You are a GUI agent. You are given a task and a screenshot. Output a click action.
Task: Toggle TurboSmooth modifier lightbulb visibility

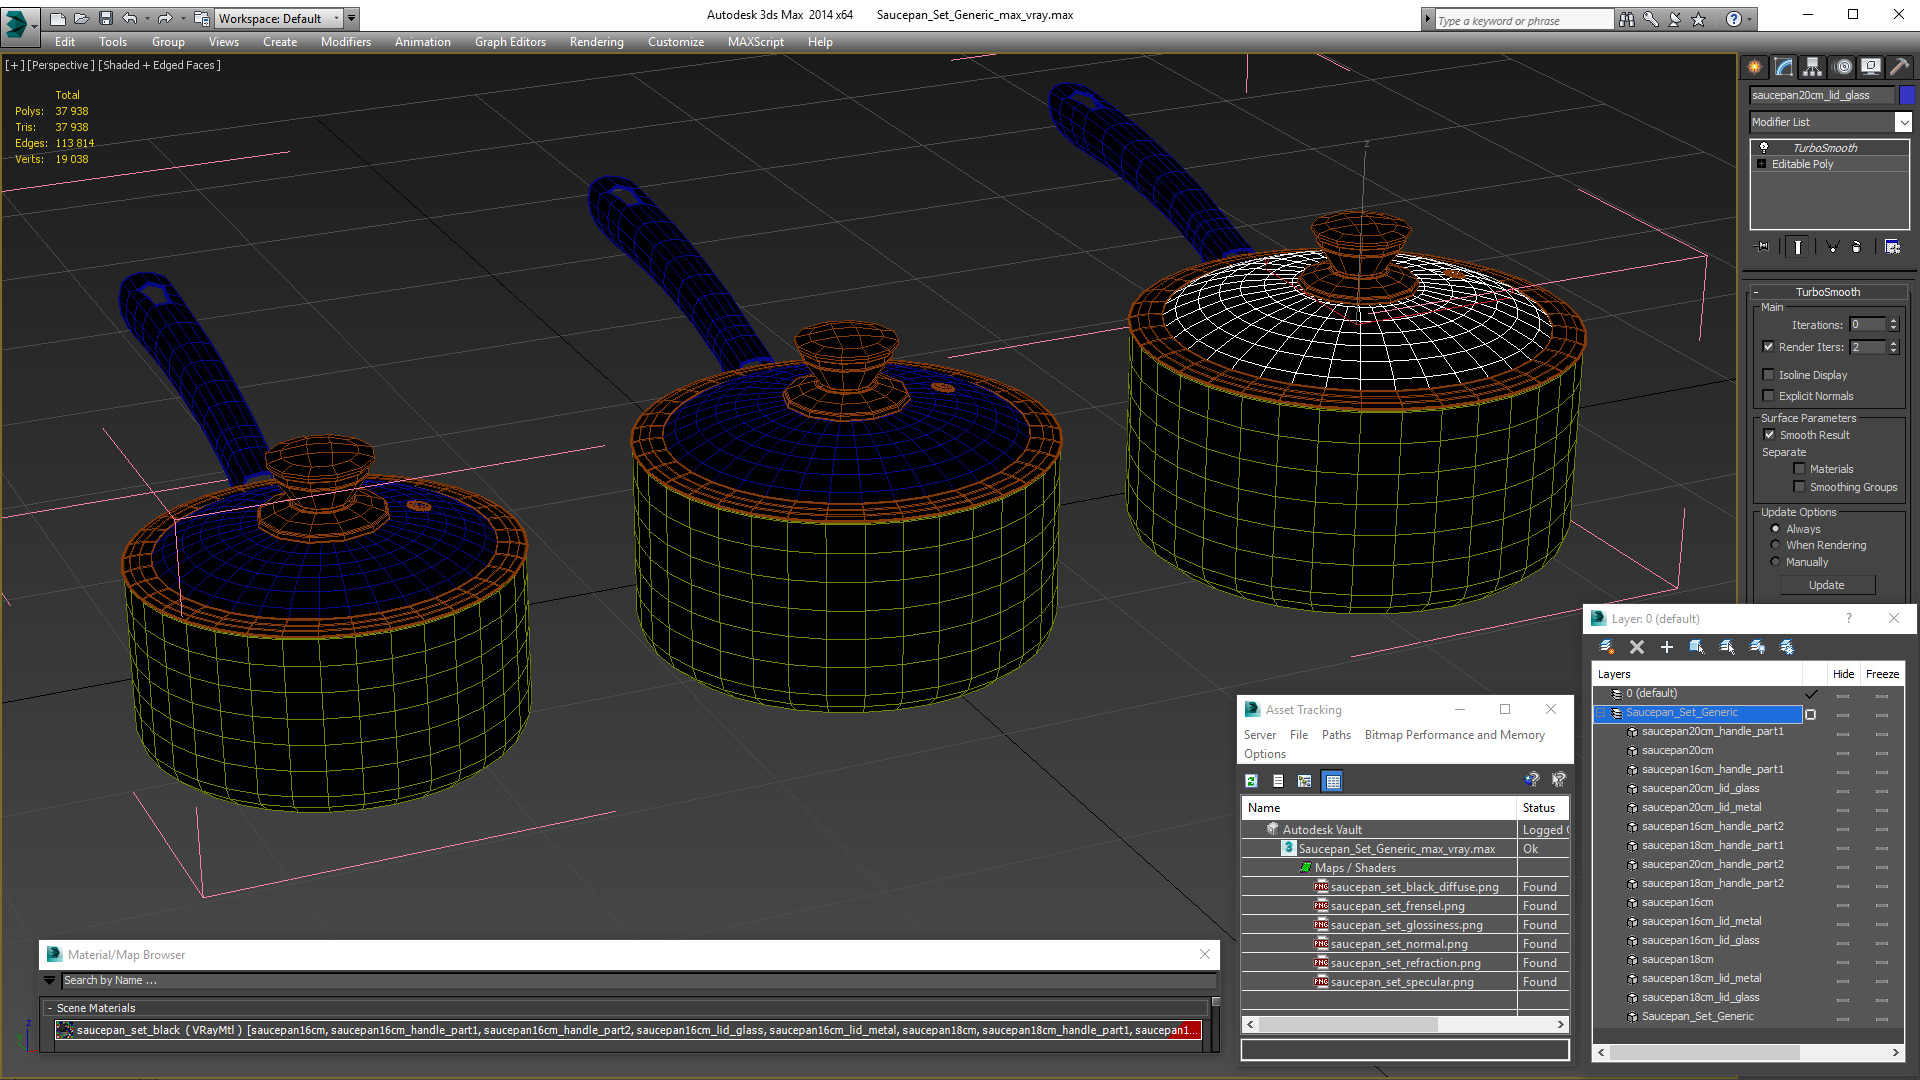tap(1764, 148)
